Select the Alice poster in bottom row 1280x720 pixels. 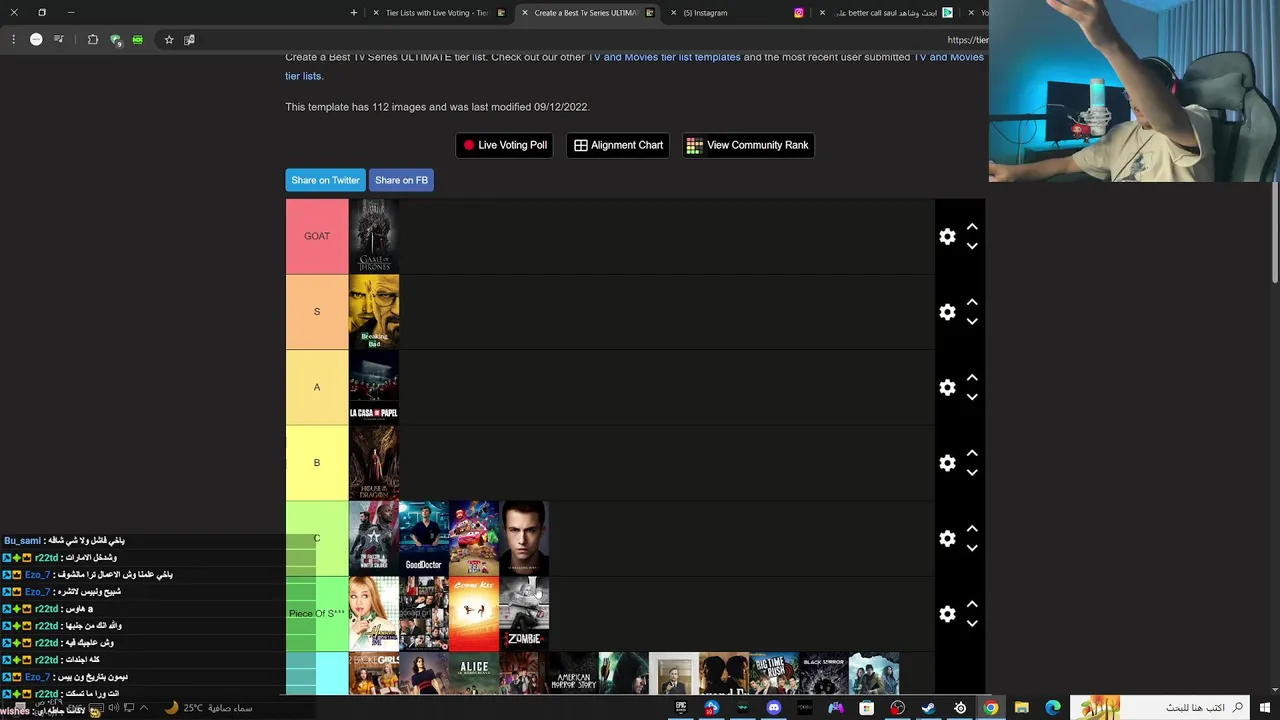(x=474, y=673)
